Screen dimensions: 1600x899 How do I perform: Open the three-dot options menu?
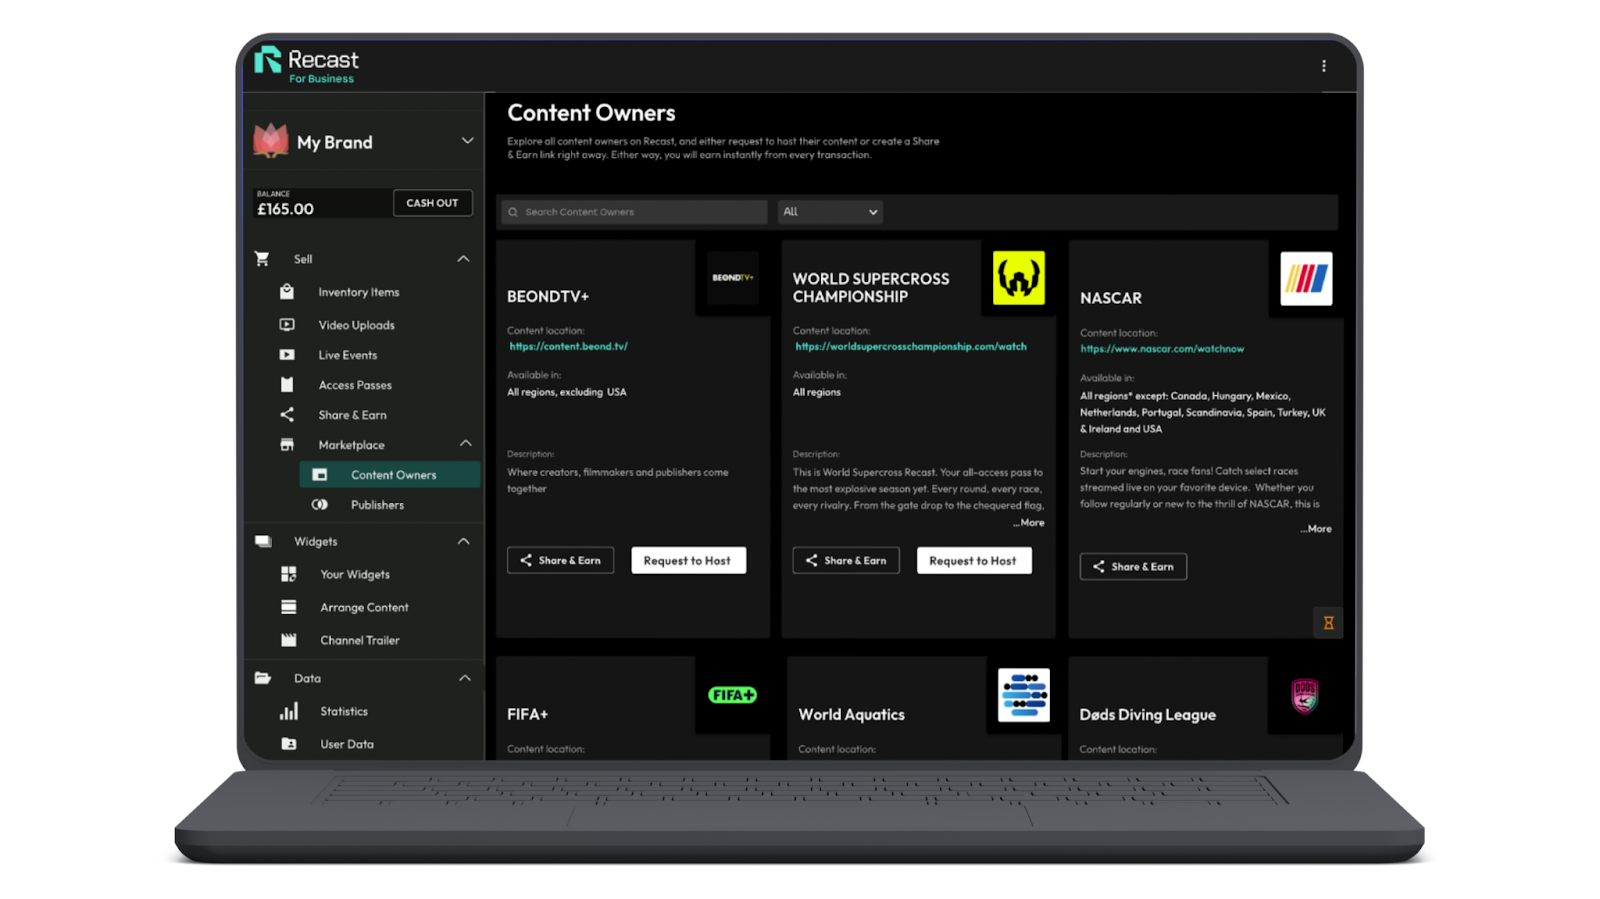(1324, 66)
